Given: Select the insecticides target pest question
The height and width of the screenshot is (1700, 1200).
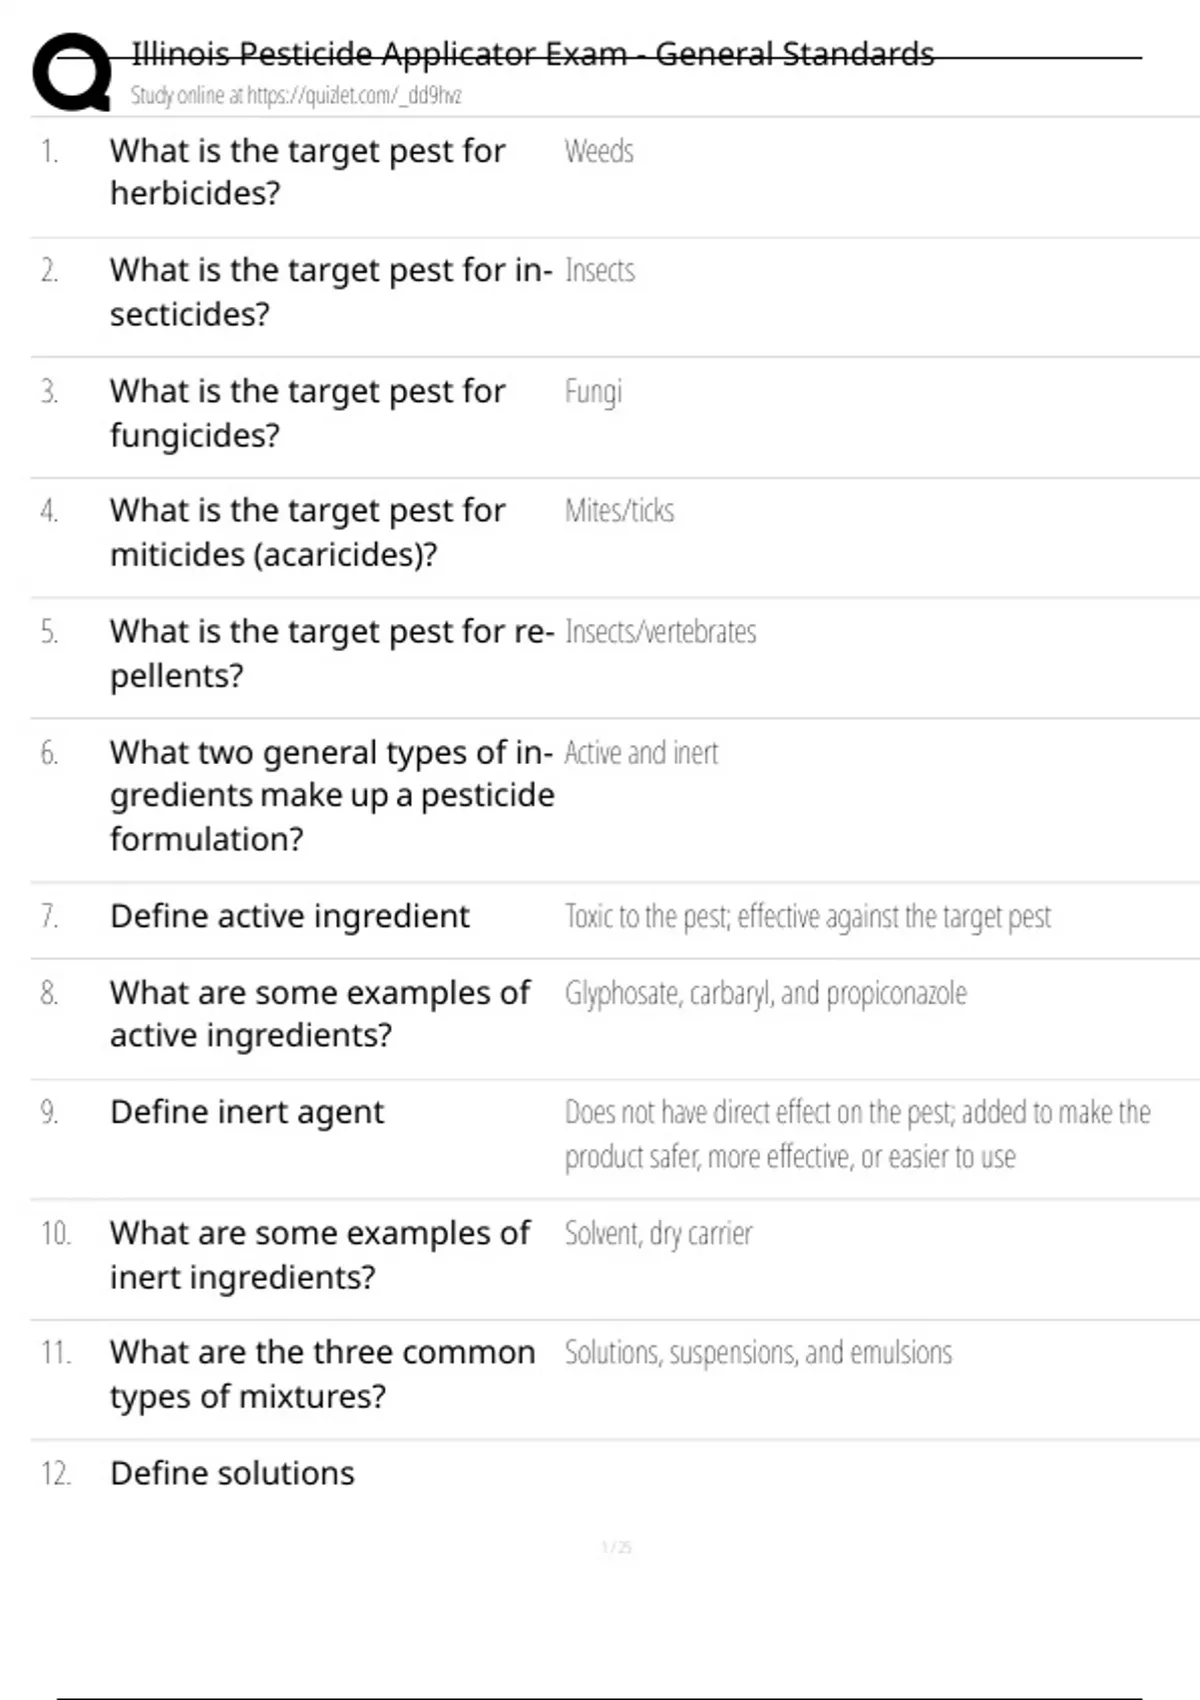Looking at the screenshot, I should coord(330,291).
